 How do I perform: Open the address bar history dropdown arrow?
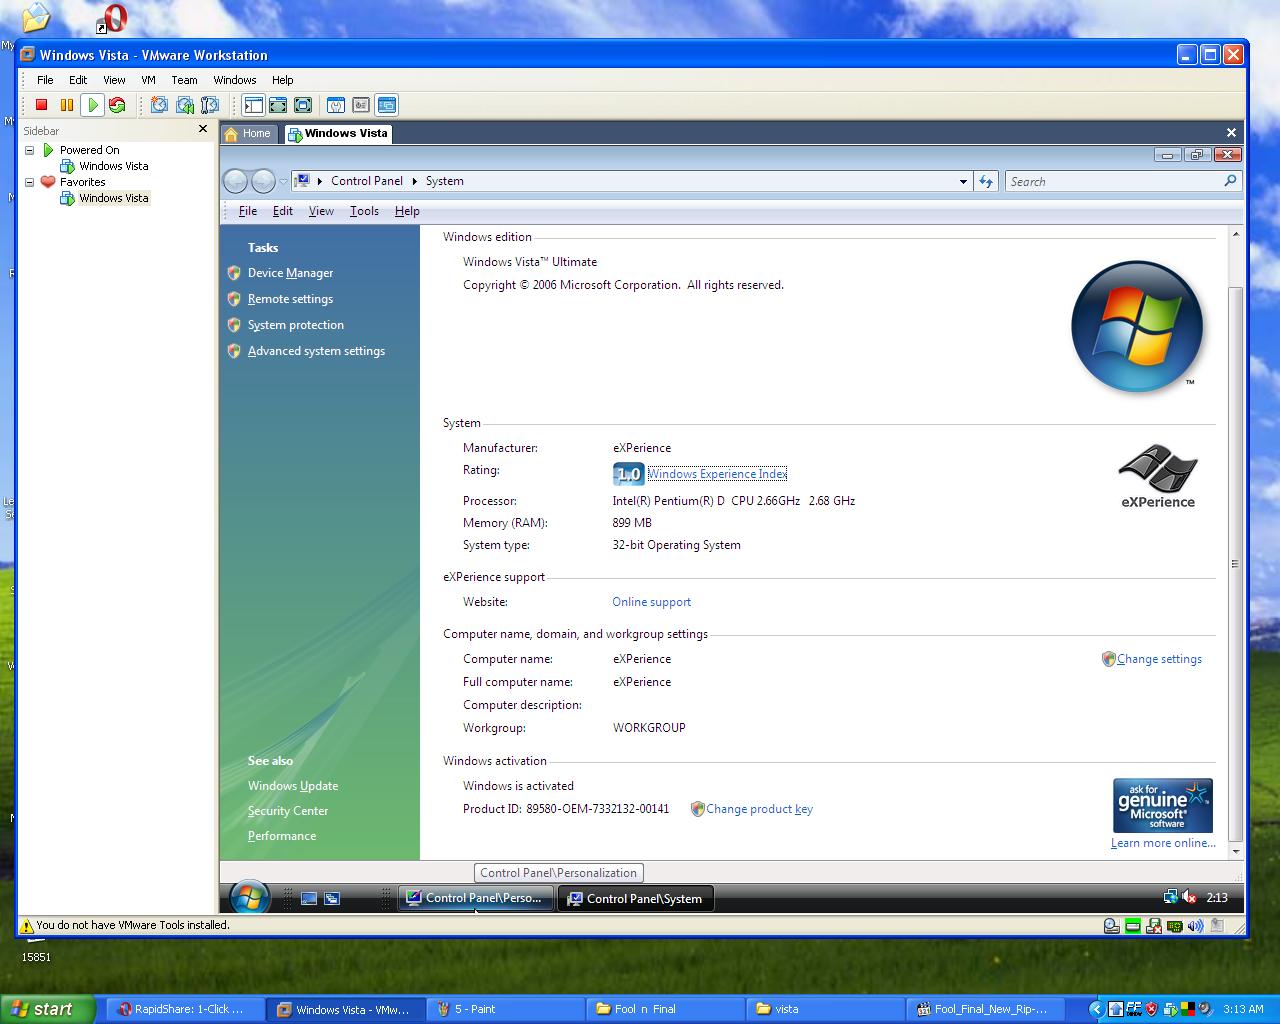(963, 181)
